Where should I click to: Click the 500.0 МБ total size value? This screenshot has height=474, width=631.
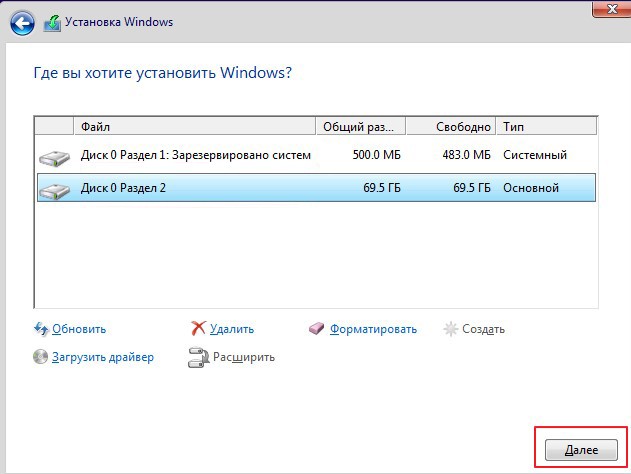tap(377, 155)
